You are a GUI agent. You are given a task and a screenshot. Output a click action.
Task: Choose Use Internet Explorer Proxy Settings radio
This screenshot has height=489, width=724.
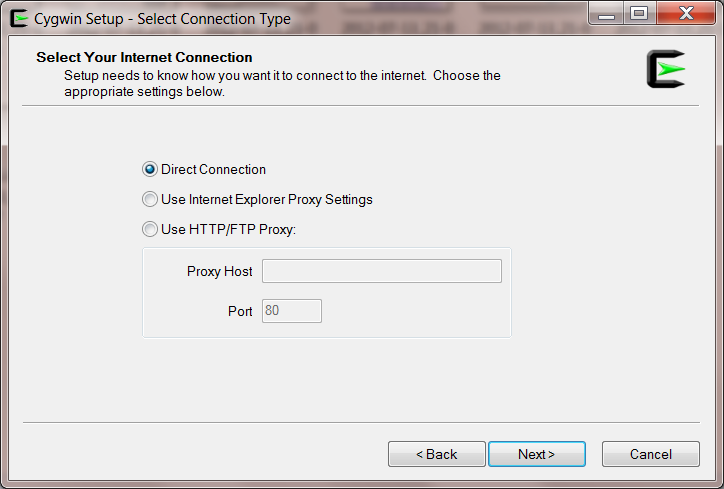(x=150, y=199)
